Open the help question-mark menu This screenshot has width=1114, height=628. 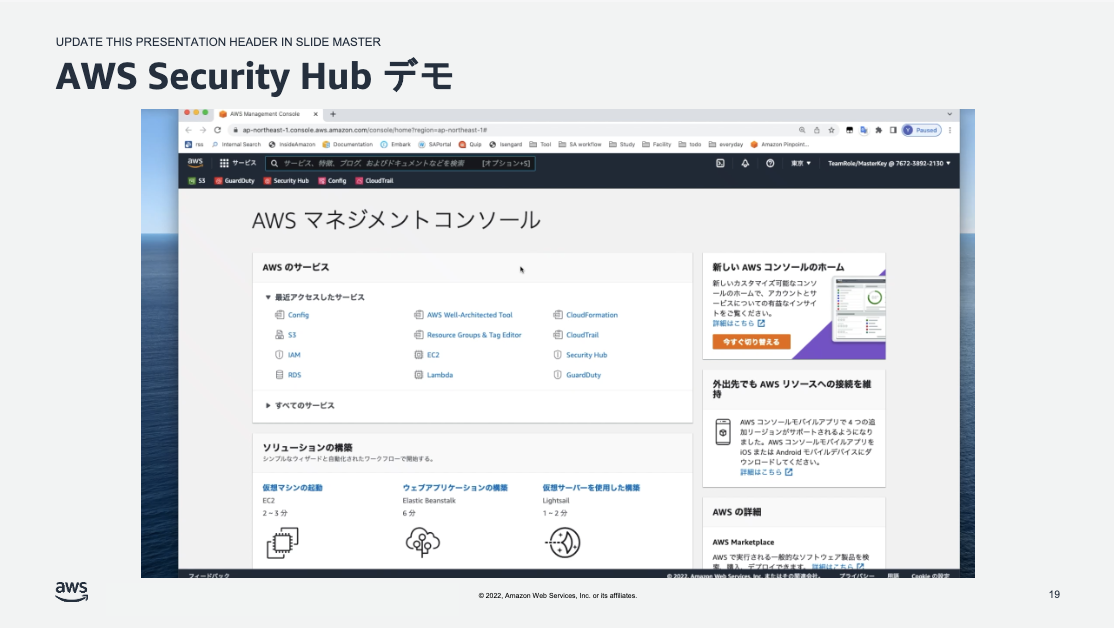pyautogui.click(x=770, y=163)
